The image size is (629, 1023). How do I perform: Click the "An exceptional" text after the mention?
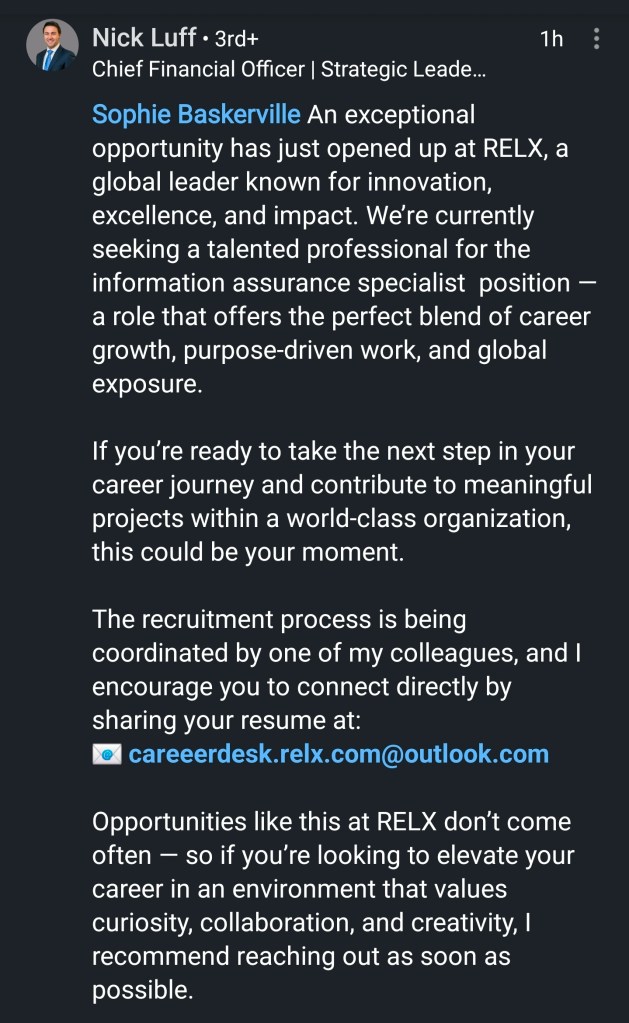pos(390,114)
